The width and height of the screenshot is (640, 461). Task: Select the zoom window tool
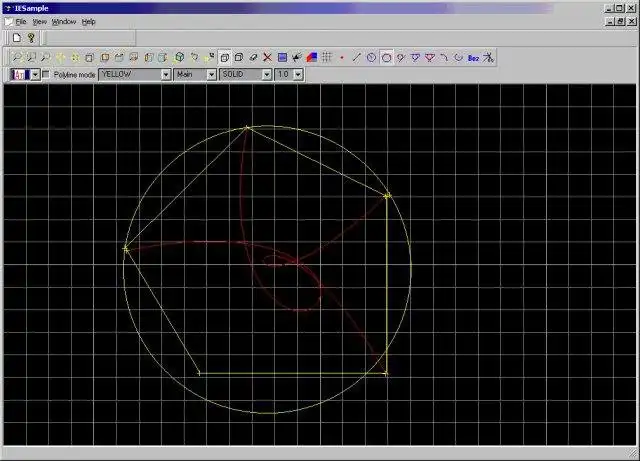[31, 58]
